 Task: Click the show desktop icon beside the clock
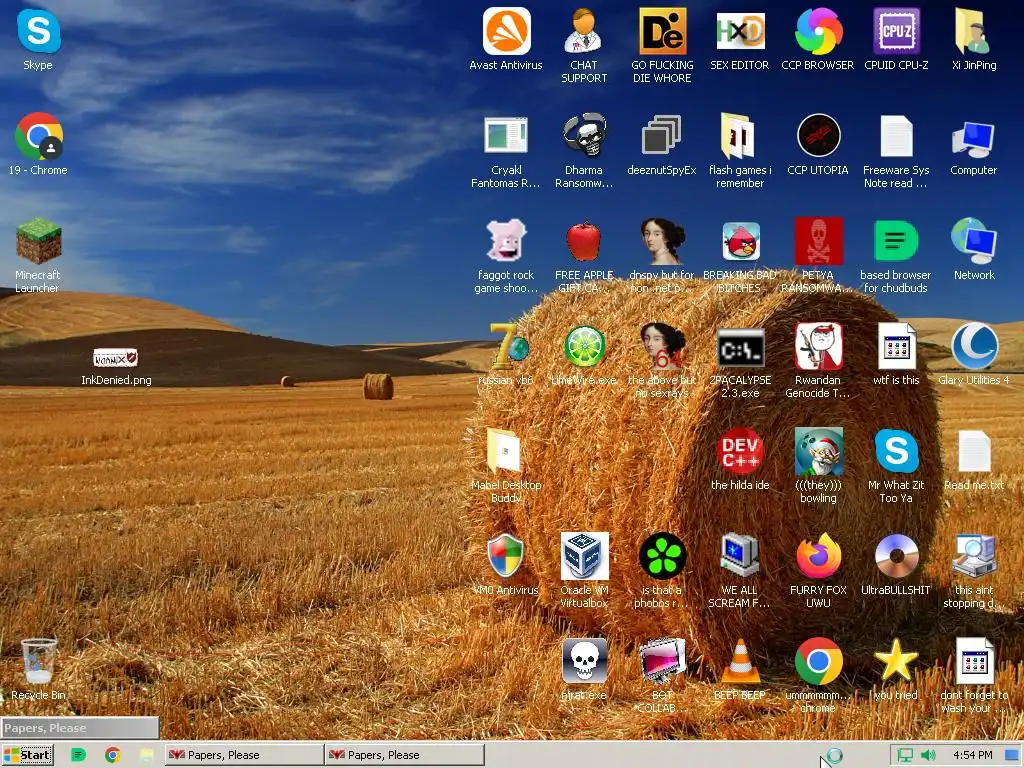[x=1013, y=755]
